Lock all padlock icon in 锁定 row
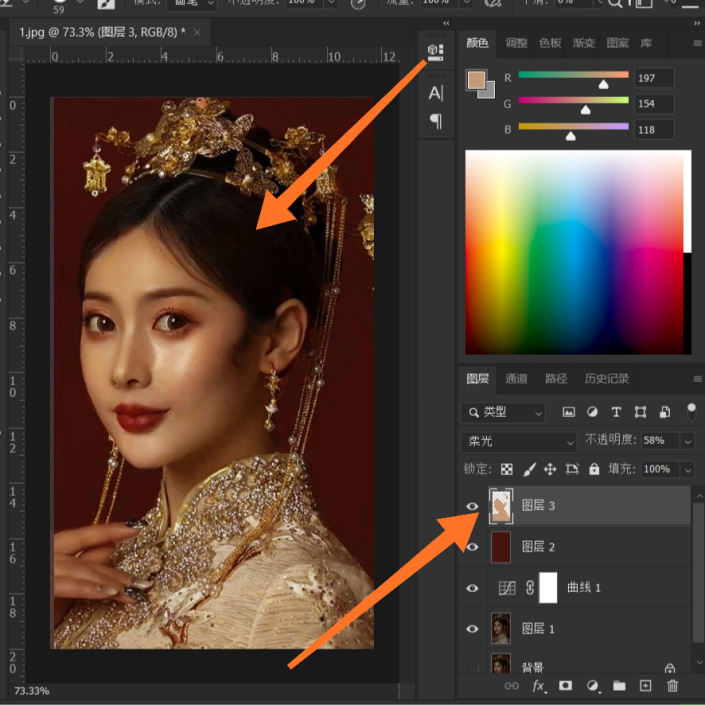Screen dimensions: 705x705 594,469
